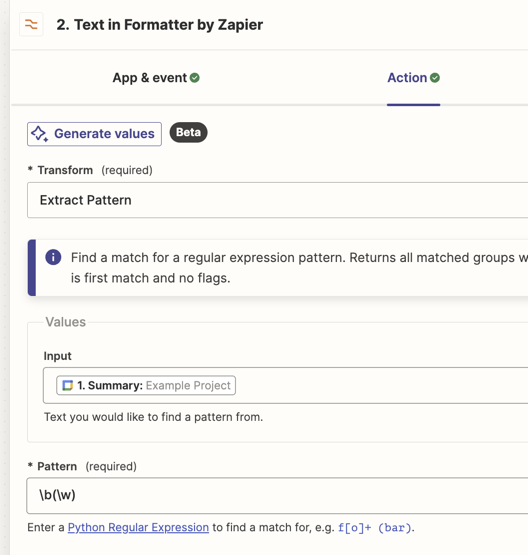Click the step title Text in Formatter by Zapier
The width and height of the screenshot is (528, 555).
[160, 25]
